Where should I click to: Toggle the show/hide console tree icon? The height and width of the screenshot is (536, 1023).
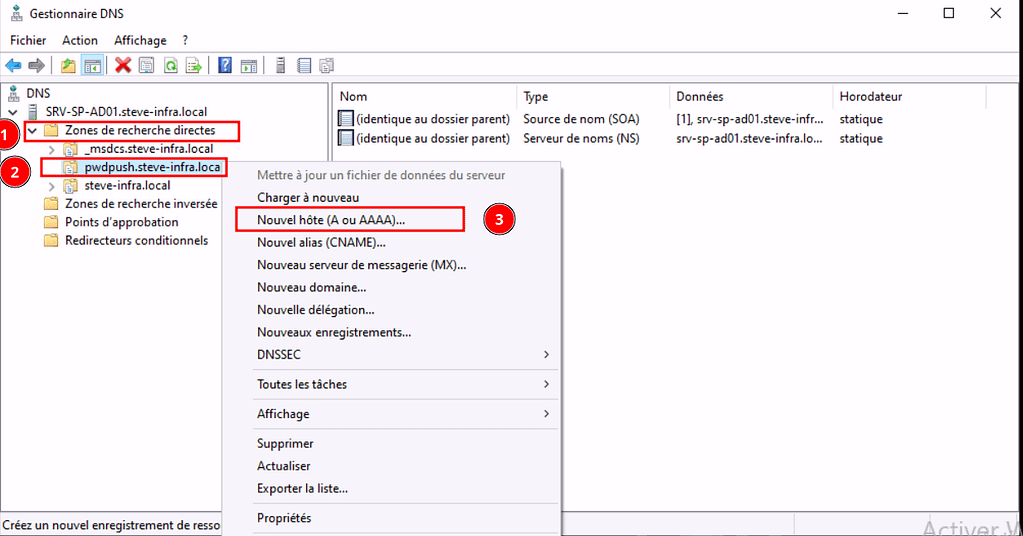92,66
